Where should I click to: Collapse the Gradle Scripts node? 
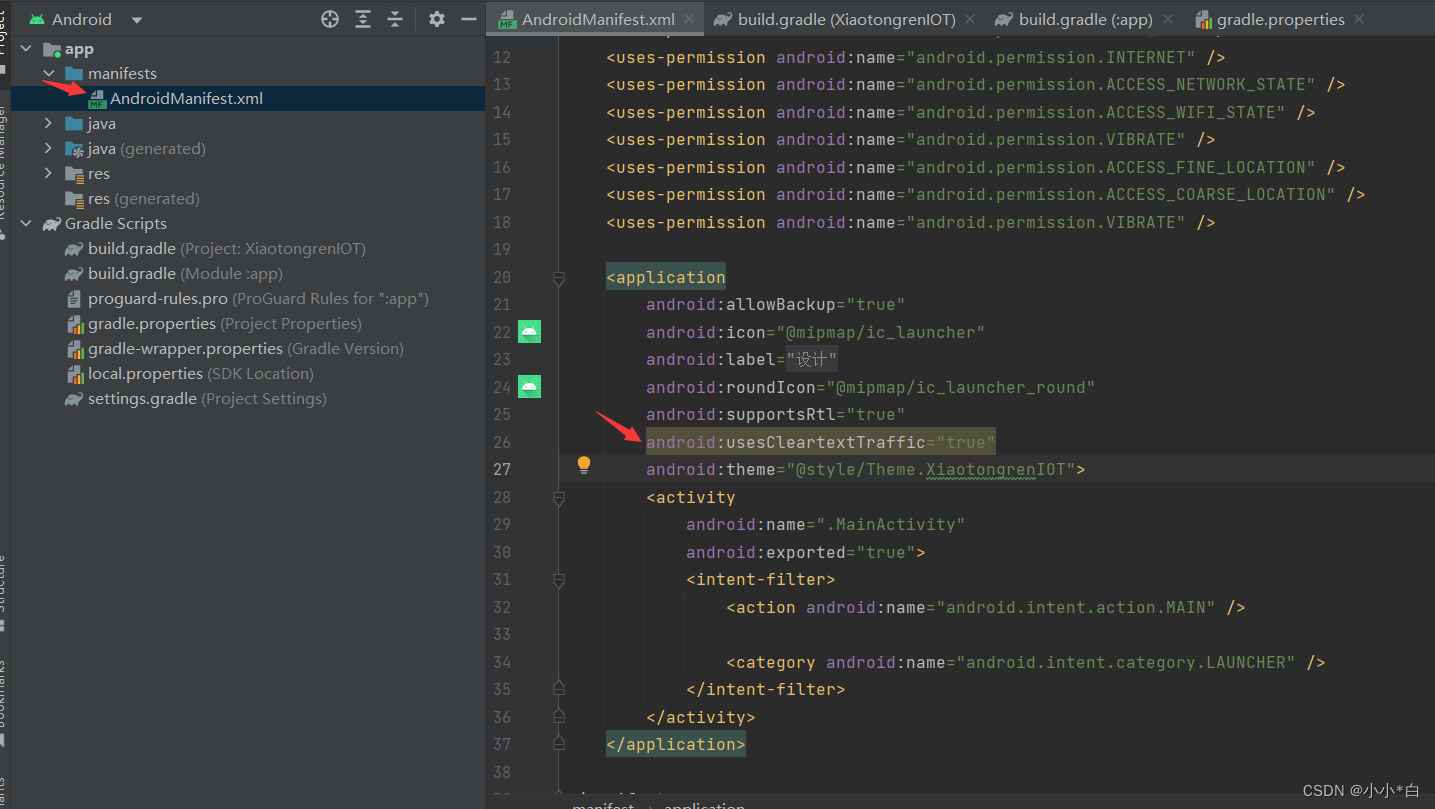[26, 224]
